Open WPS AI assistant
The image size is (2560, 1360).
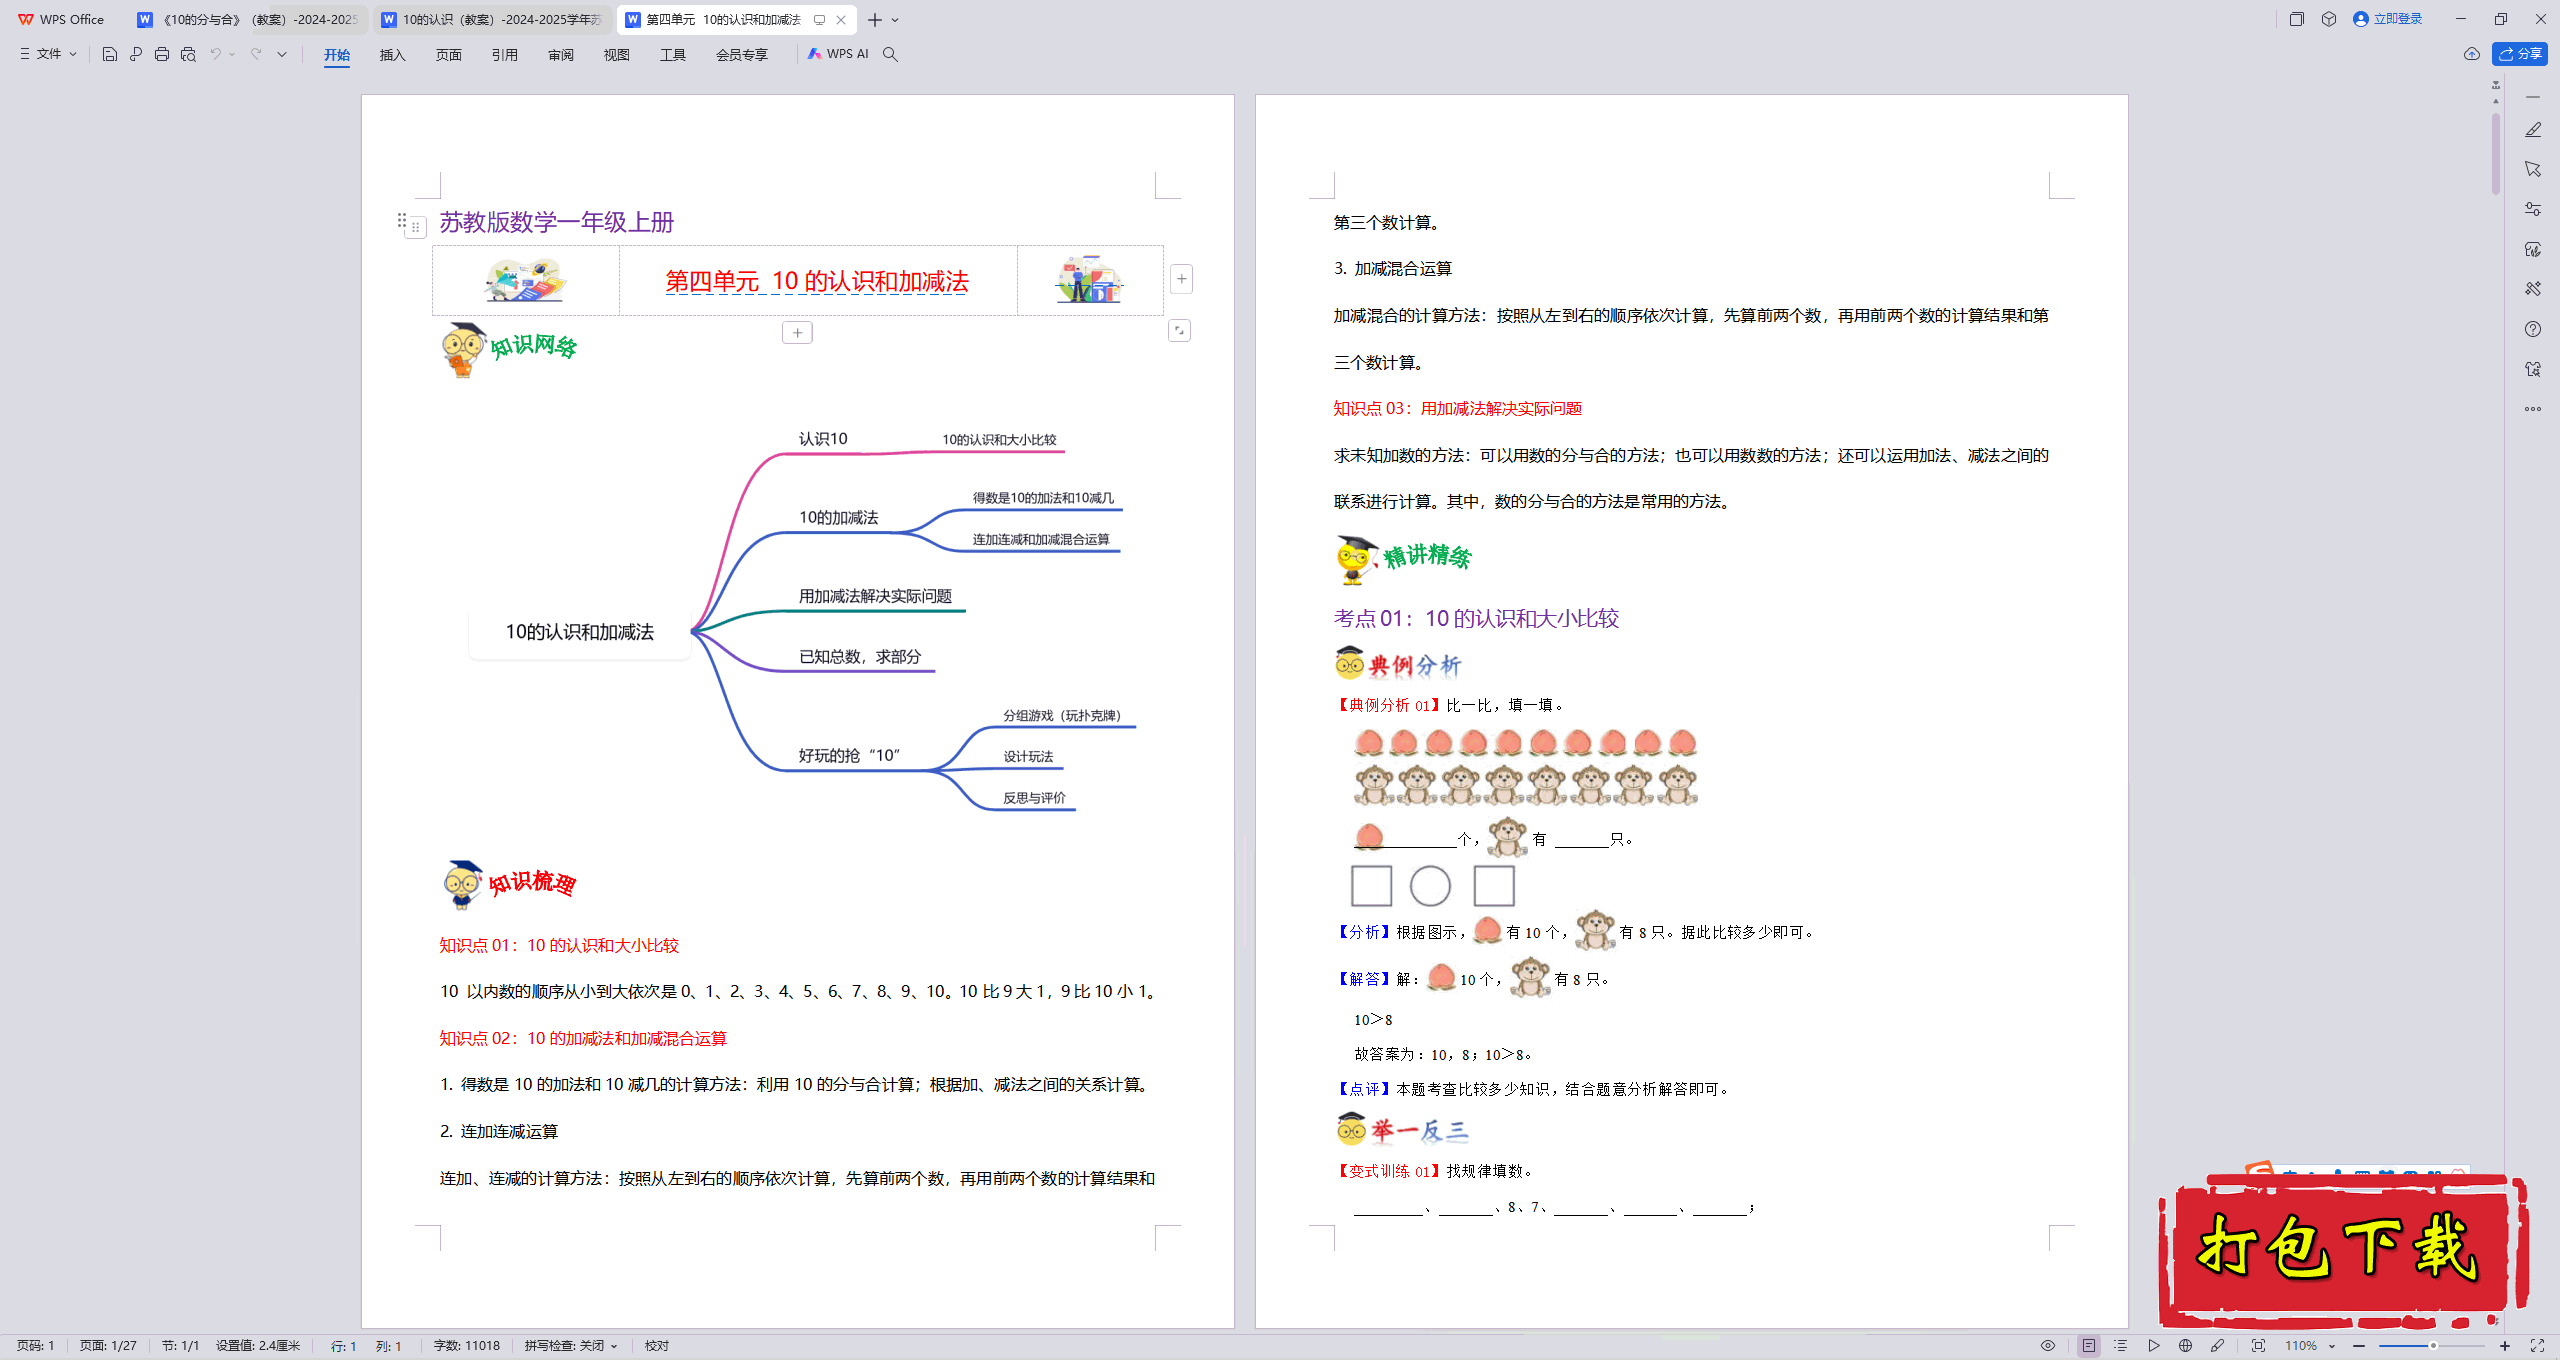[x=838, y=54]
